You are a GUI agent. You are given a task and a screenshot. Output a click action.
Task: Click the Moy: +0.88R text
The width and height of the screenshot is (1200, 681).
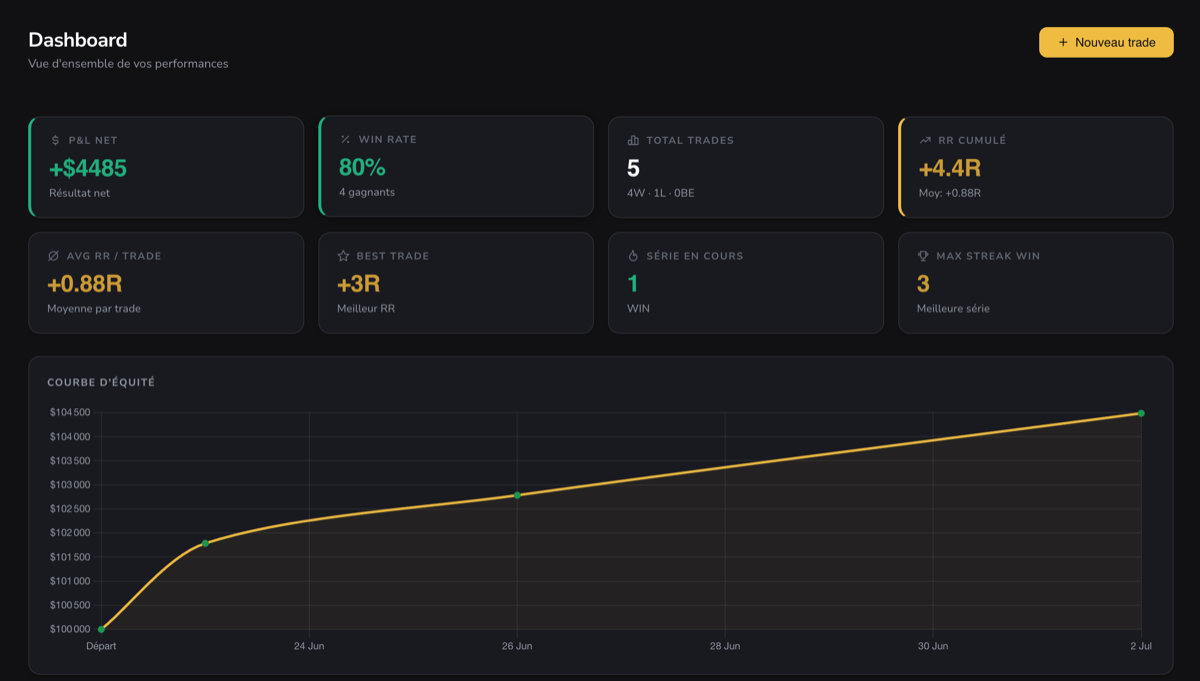950,193
